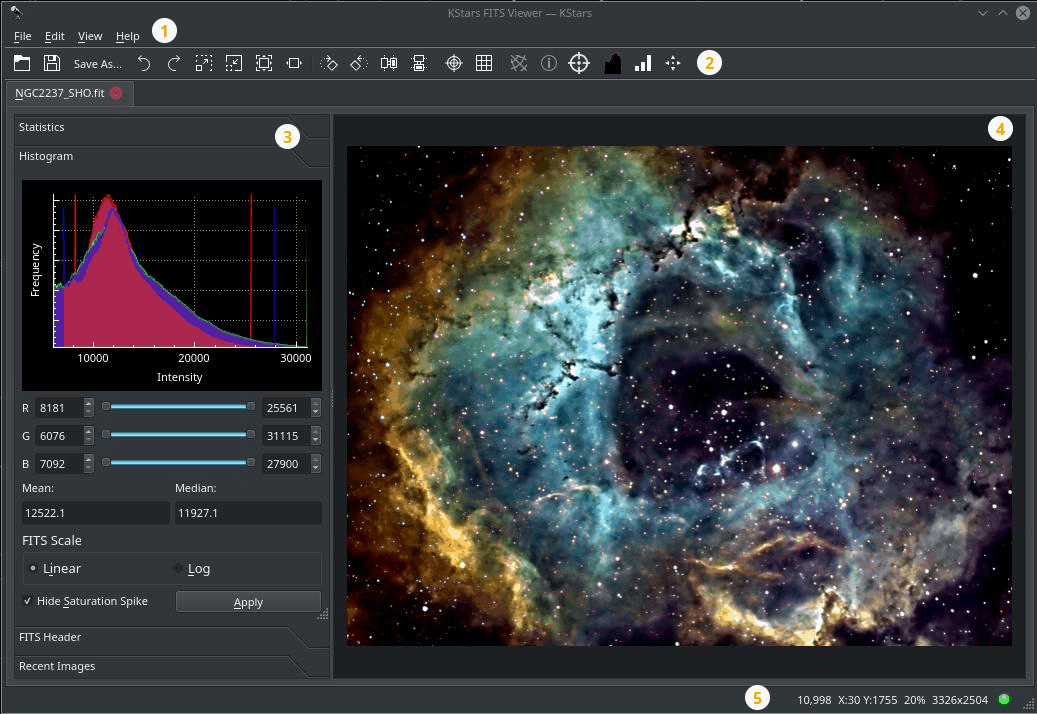Screen dimensions: 1037x714
Task: Toggle Hide Saturation Spike checkbox
Action: tap(28, 601)
